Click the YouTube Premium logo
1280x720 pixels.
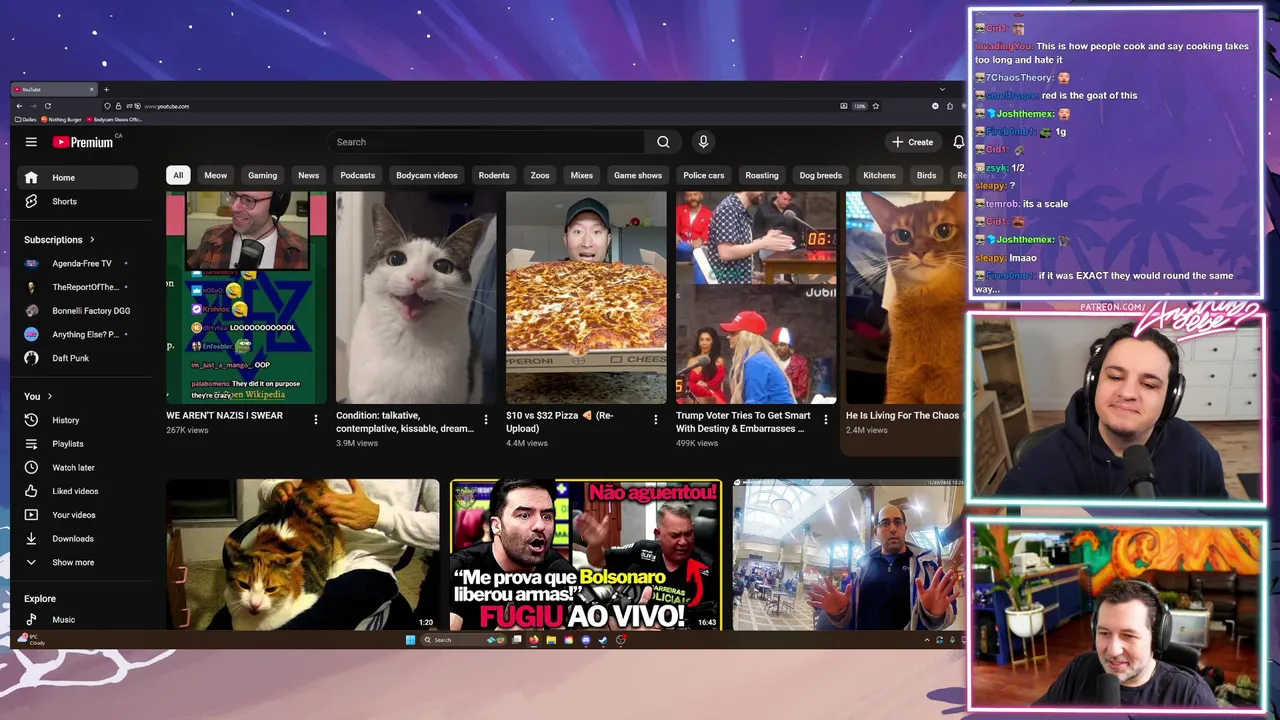(83, 142)
